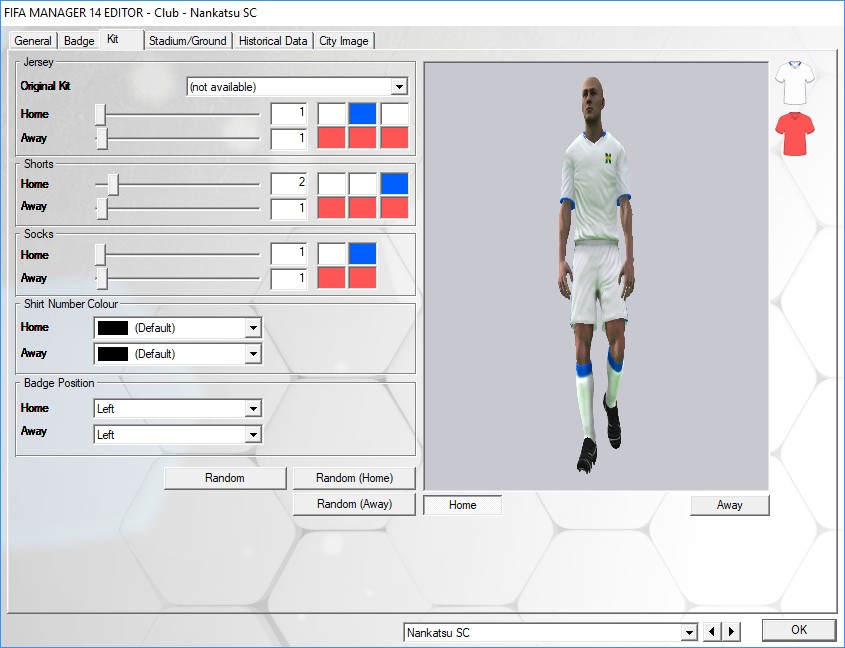This screenshot has width=845, height=648.
Task: Pick Socks Away second red swatch
Action: click(363, 278)
